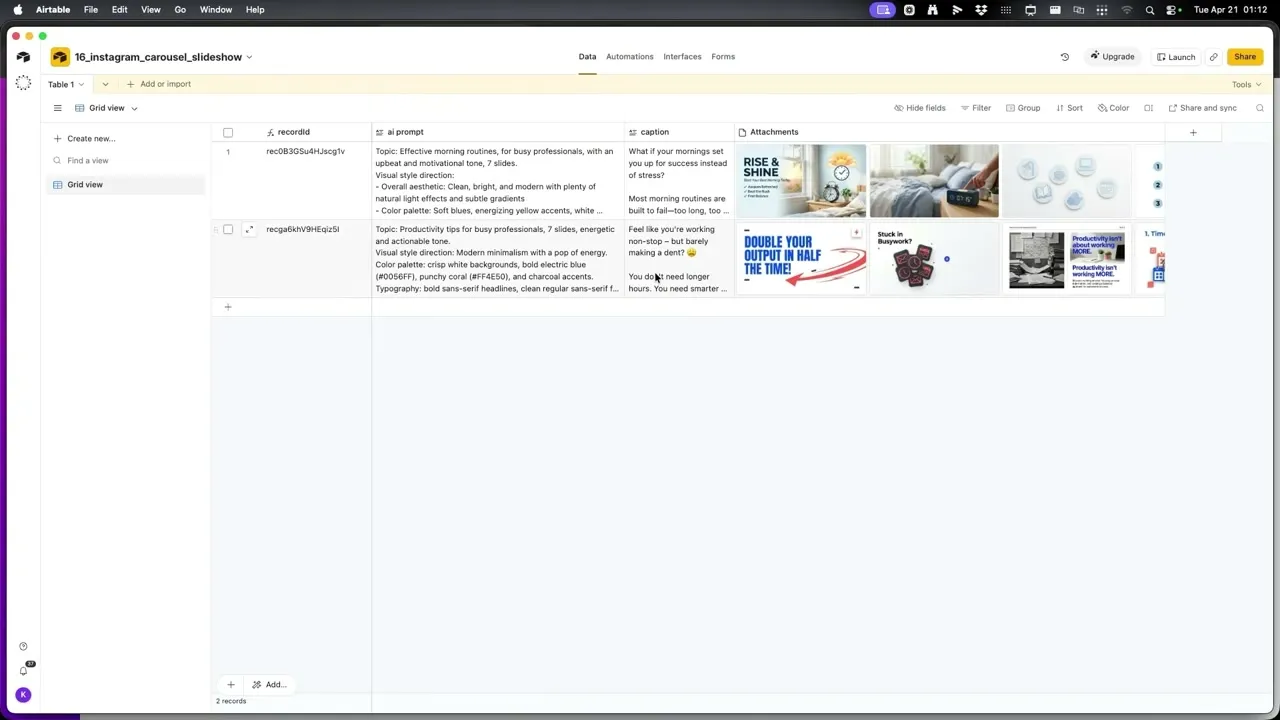Open the Rise & Shine attachment thumbnail

[x=801, y=181]
